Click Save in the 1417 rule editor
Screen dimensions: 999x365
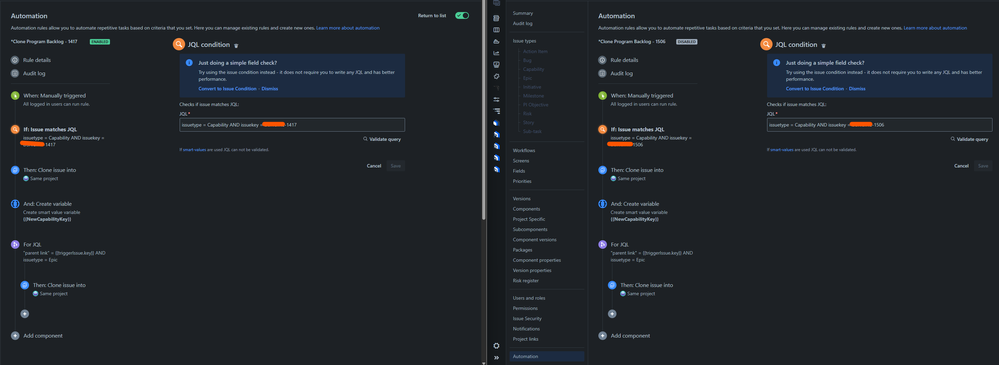[x=395, y=166]
